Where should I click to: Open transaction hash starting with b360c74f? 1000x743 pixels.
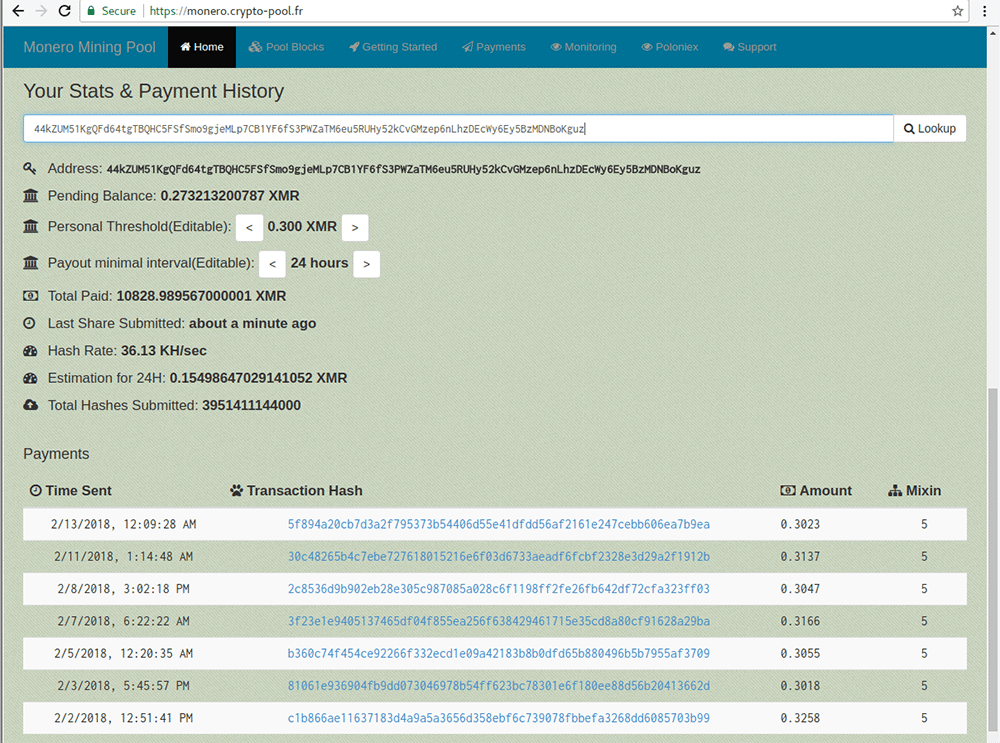[x=498, y=654]
